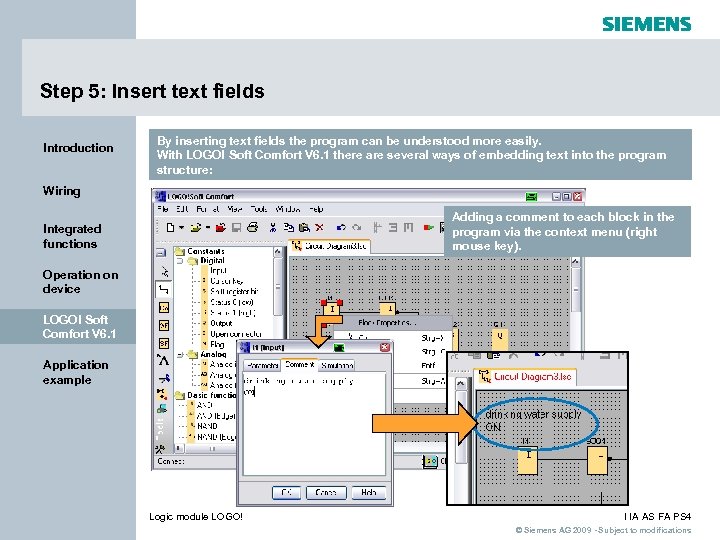
Task: Select the cut/join connection tool icon
Action: pos(163,378)
